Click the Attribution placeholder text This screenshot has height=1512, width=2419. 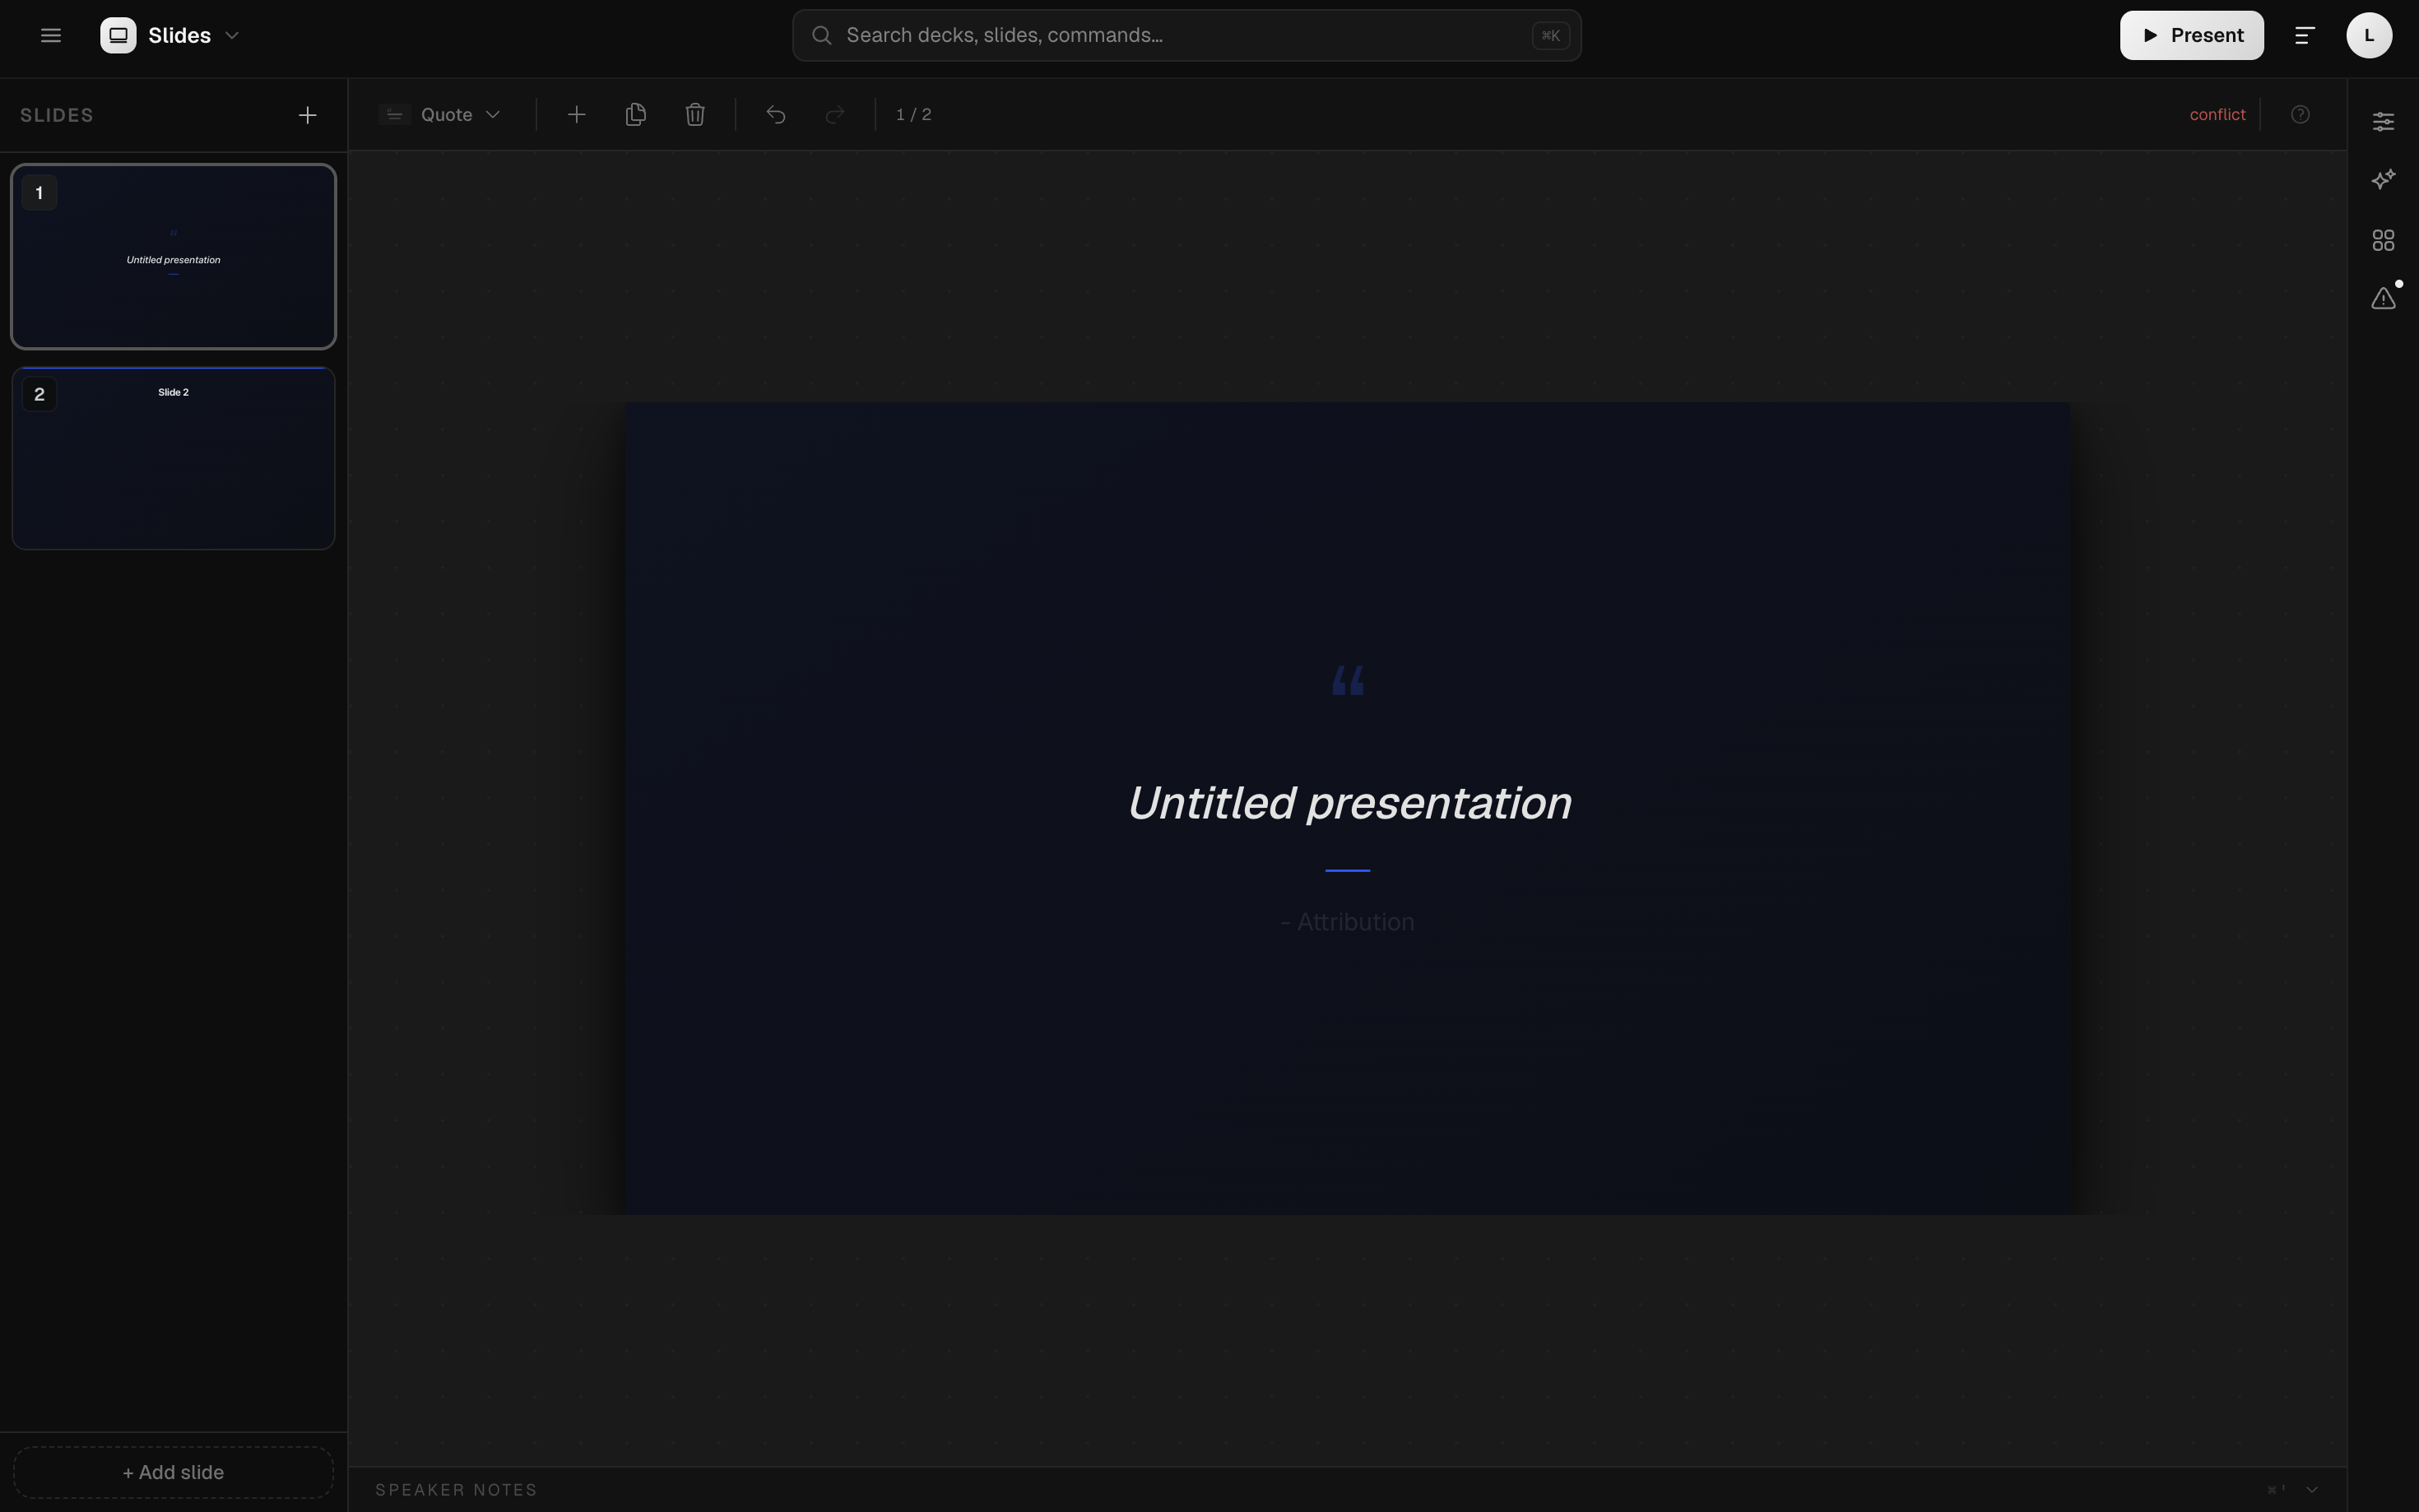point(1347,922)
